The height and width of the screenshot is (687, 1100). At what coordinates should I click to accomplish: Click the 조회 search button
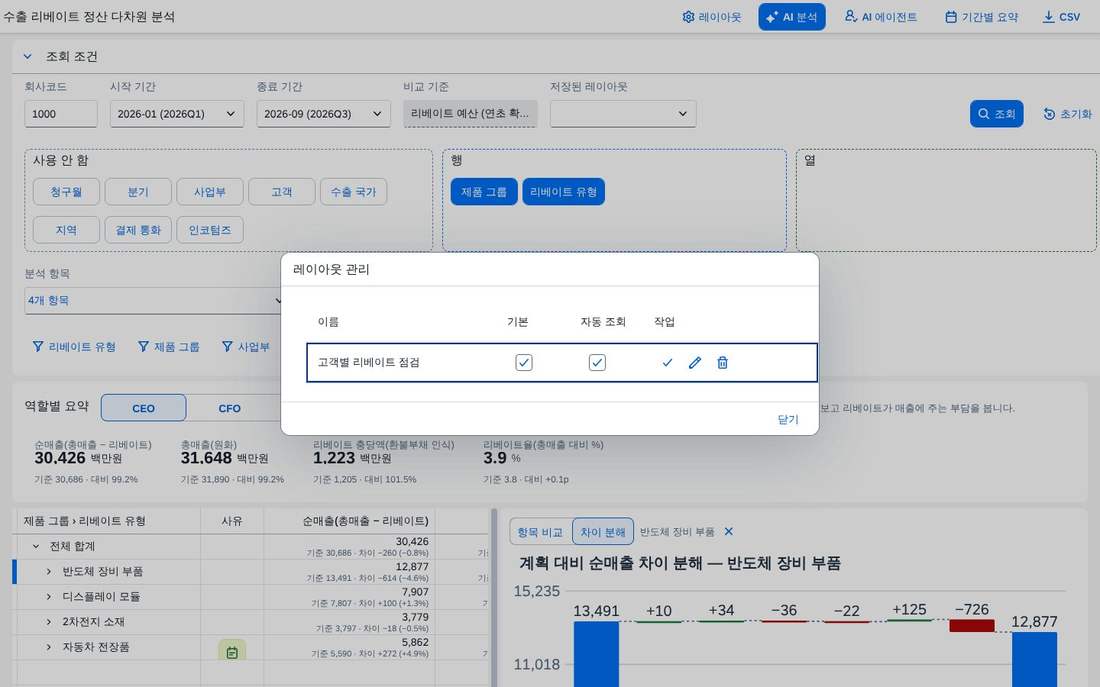996,114
